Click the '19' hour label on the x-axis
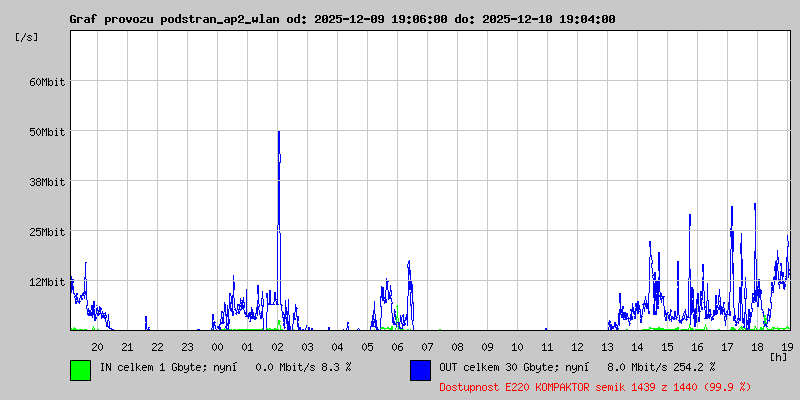 pos(785,347)
